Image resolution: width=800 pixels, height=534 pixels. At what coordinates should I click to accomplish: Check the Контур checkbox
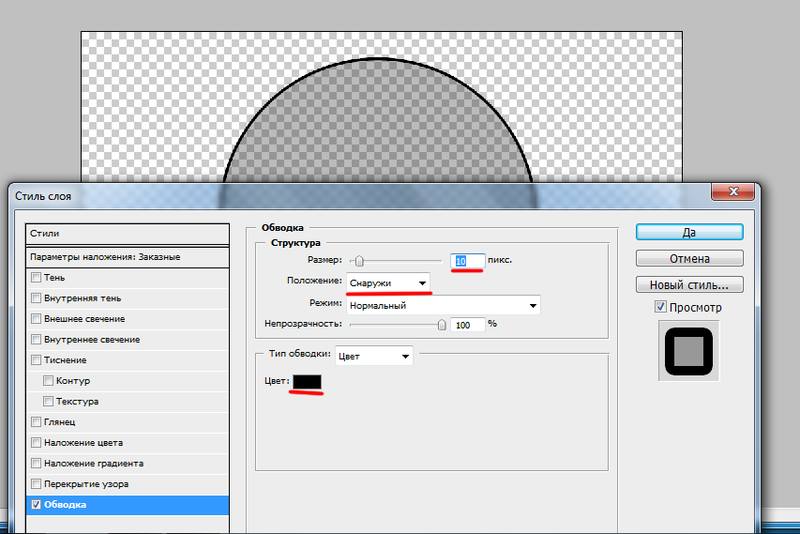click(x=48, y=380)
